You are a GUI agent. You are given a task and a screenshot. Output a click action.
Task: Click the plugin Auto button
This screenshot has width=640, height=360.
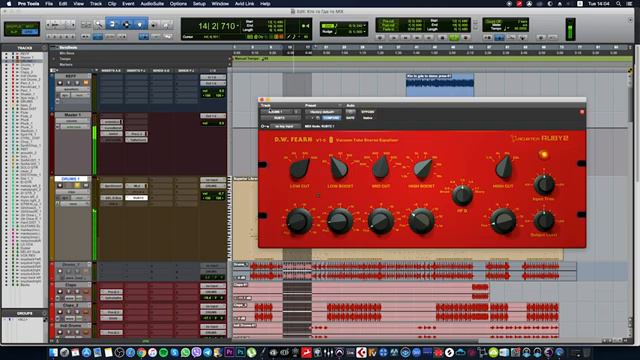(350, 112)
